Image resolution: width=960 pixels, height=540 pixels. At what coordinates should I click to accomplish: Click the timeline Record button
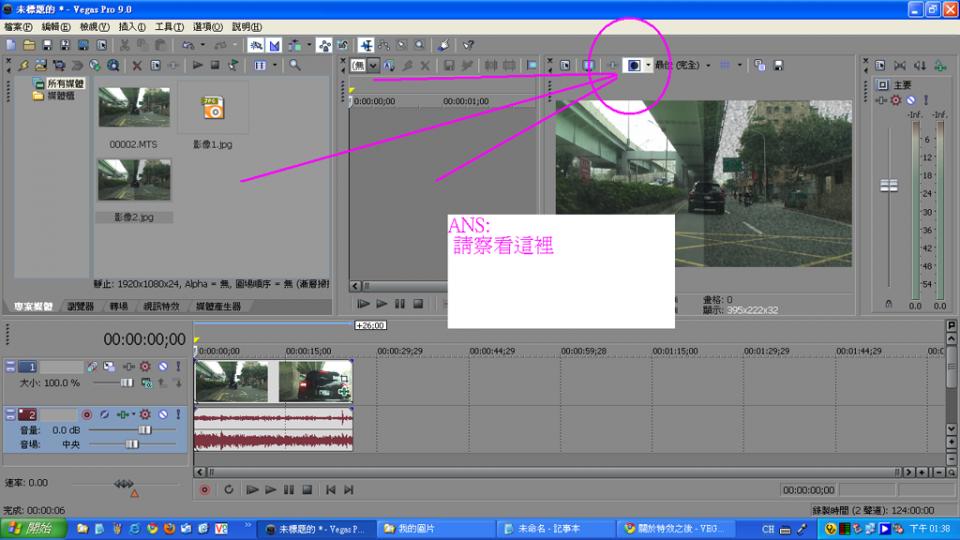204,489
